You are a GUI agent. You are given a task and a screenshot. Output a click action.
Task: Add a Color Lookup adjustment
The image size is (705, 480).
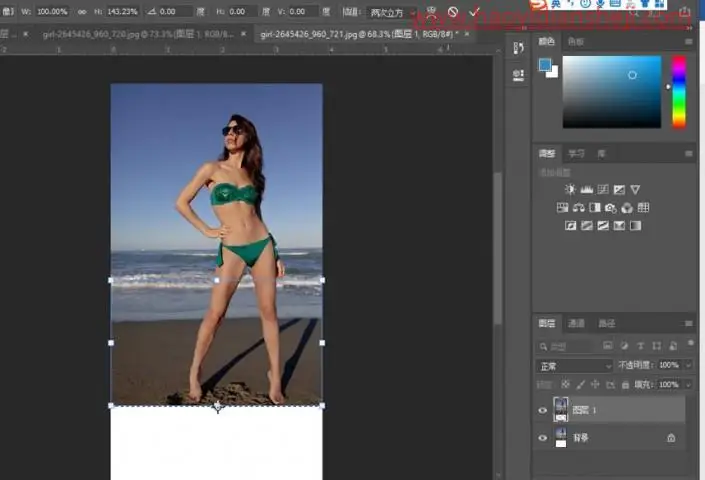(x=643, y=207)
